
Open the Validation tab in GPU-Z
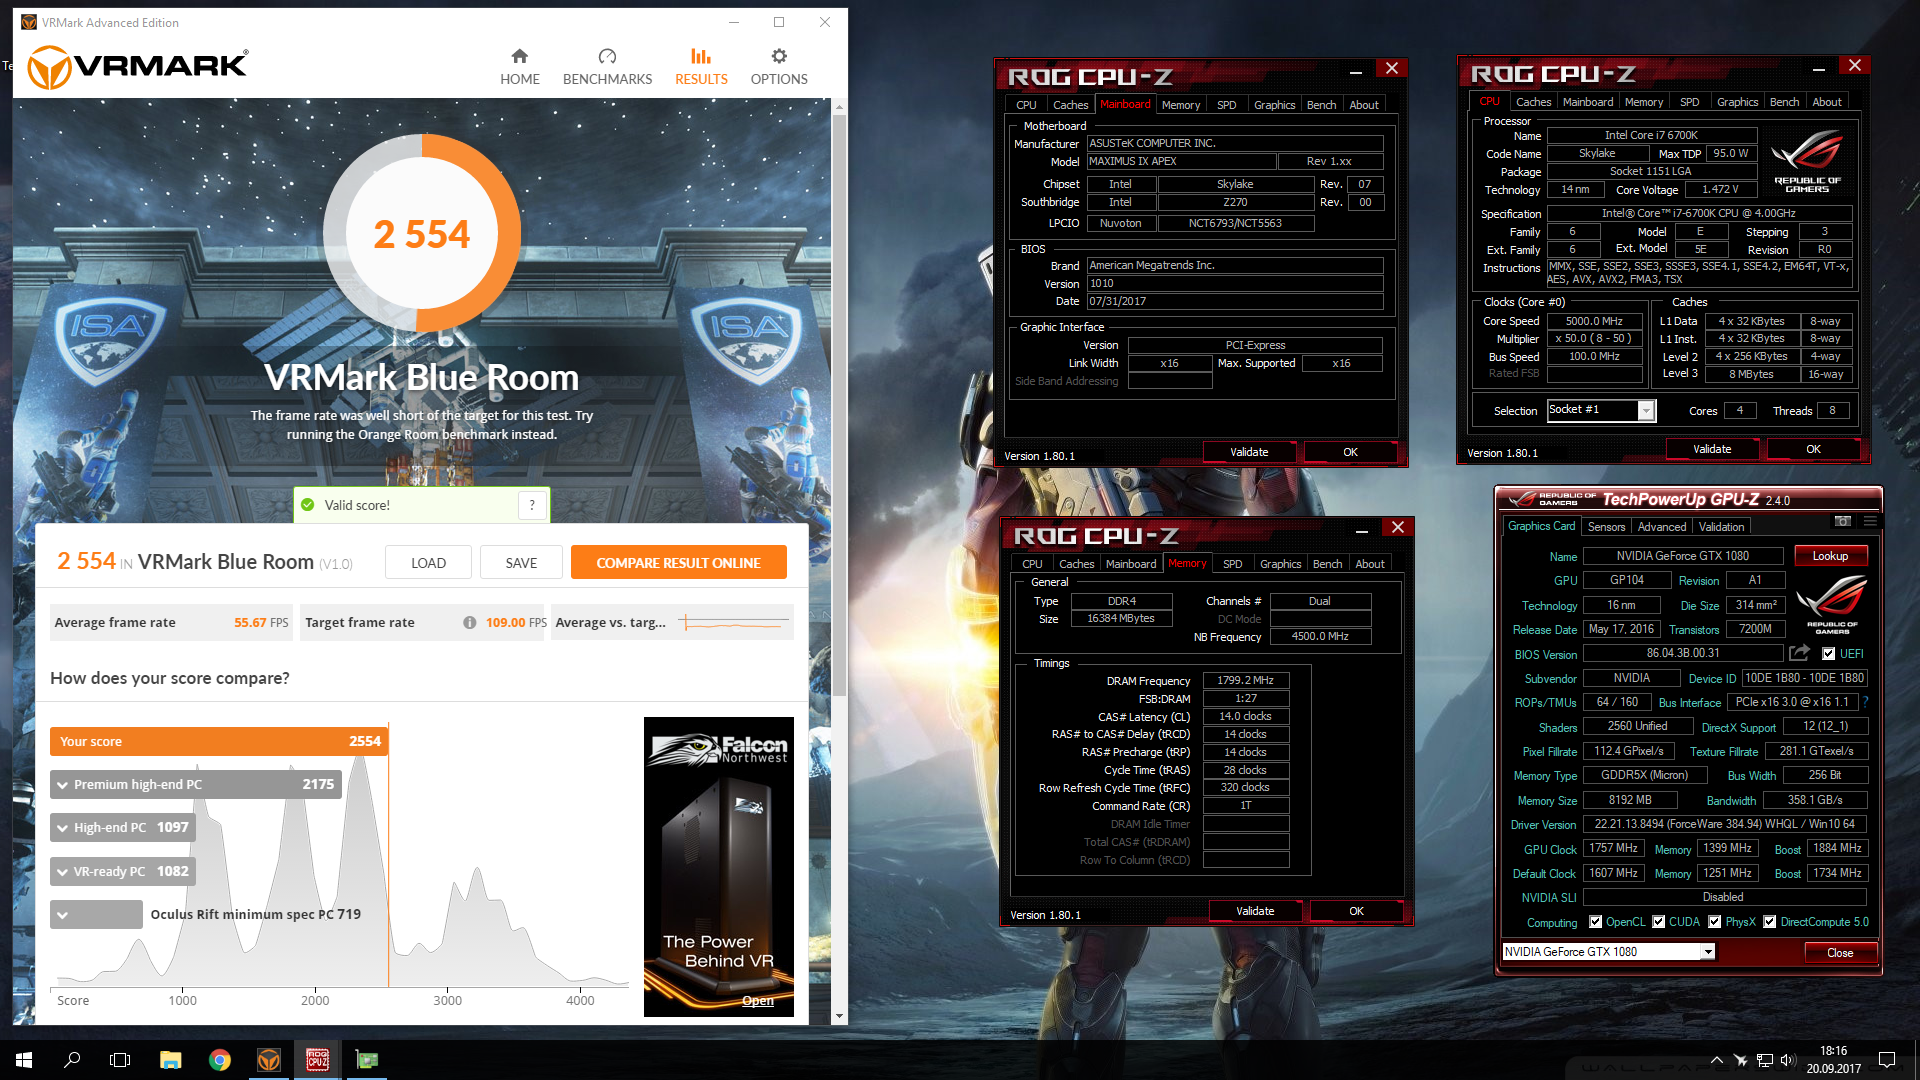coord(1721,527)
